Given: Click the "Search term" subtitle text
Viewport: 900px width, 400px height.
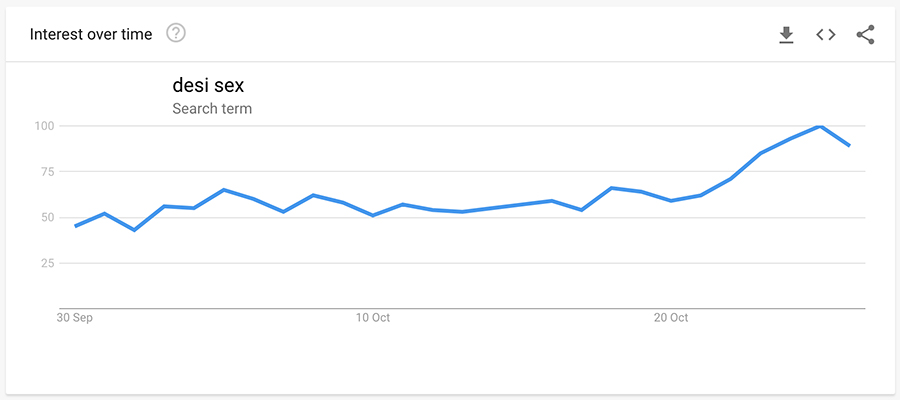Looking at the screenshot, I should 212,108.
